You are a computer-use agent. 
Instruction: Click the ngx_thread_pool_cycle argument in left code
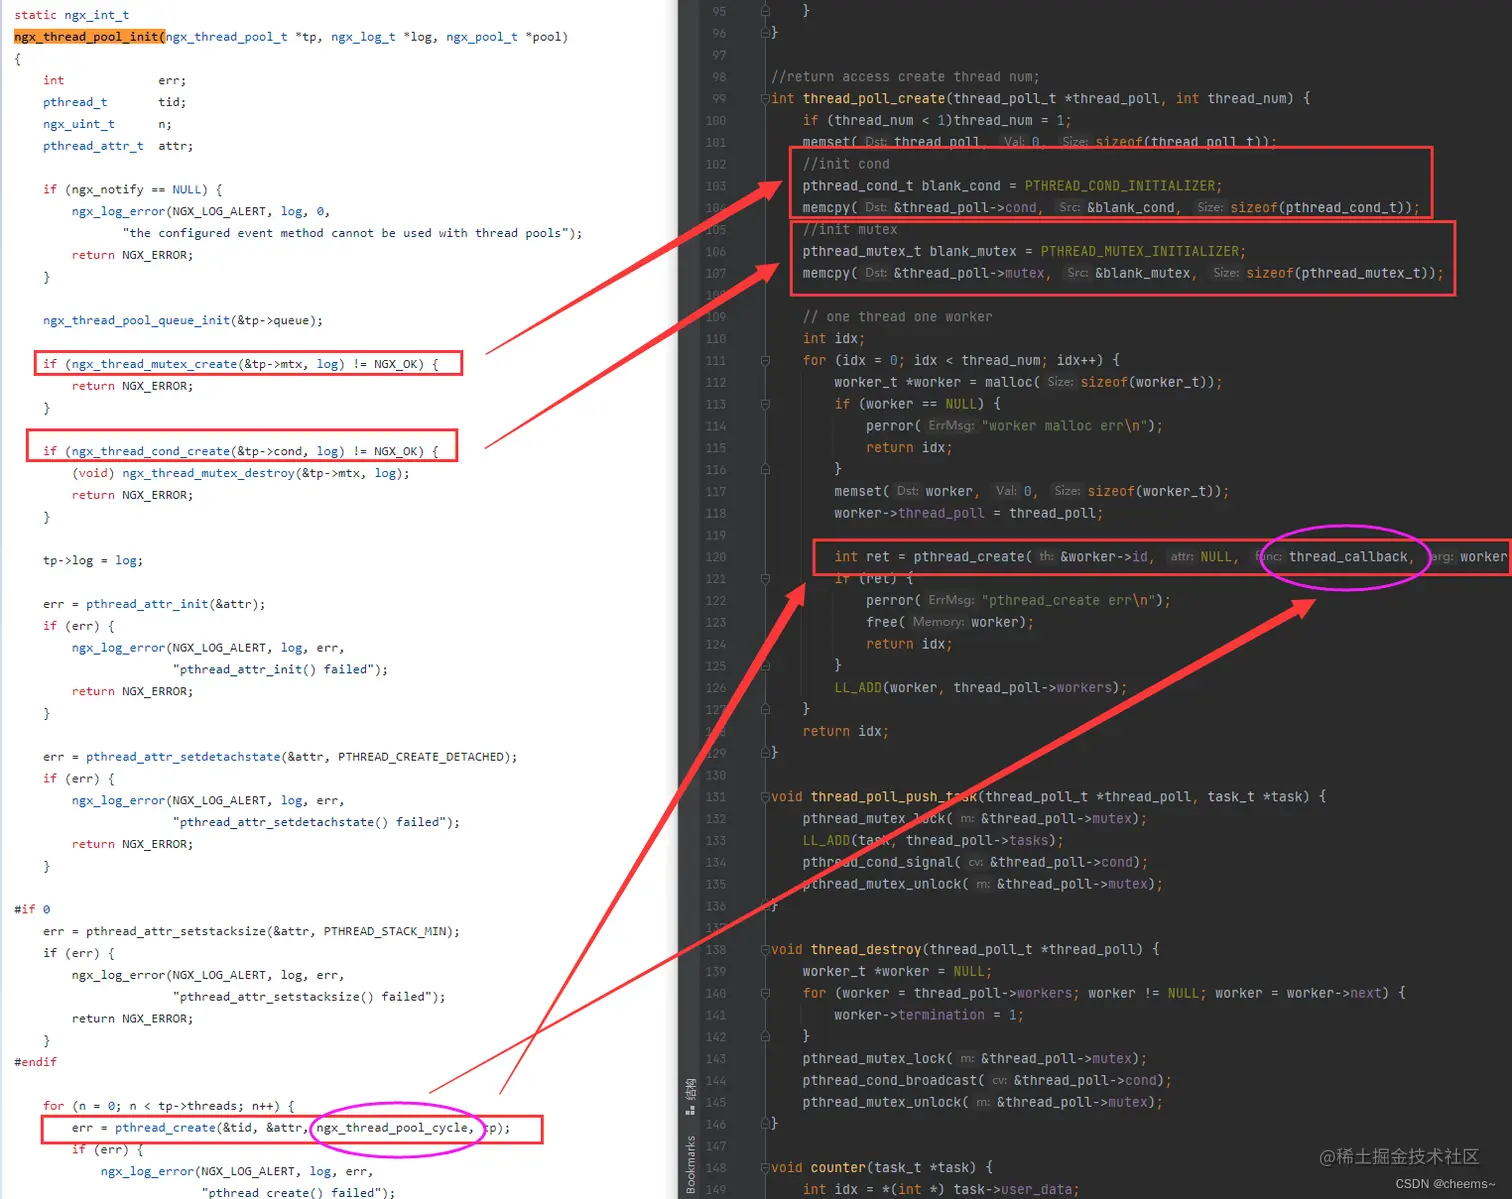pyautogui.click(x=392, y=1128)
